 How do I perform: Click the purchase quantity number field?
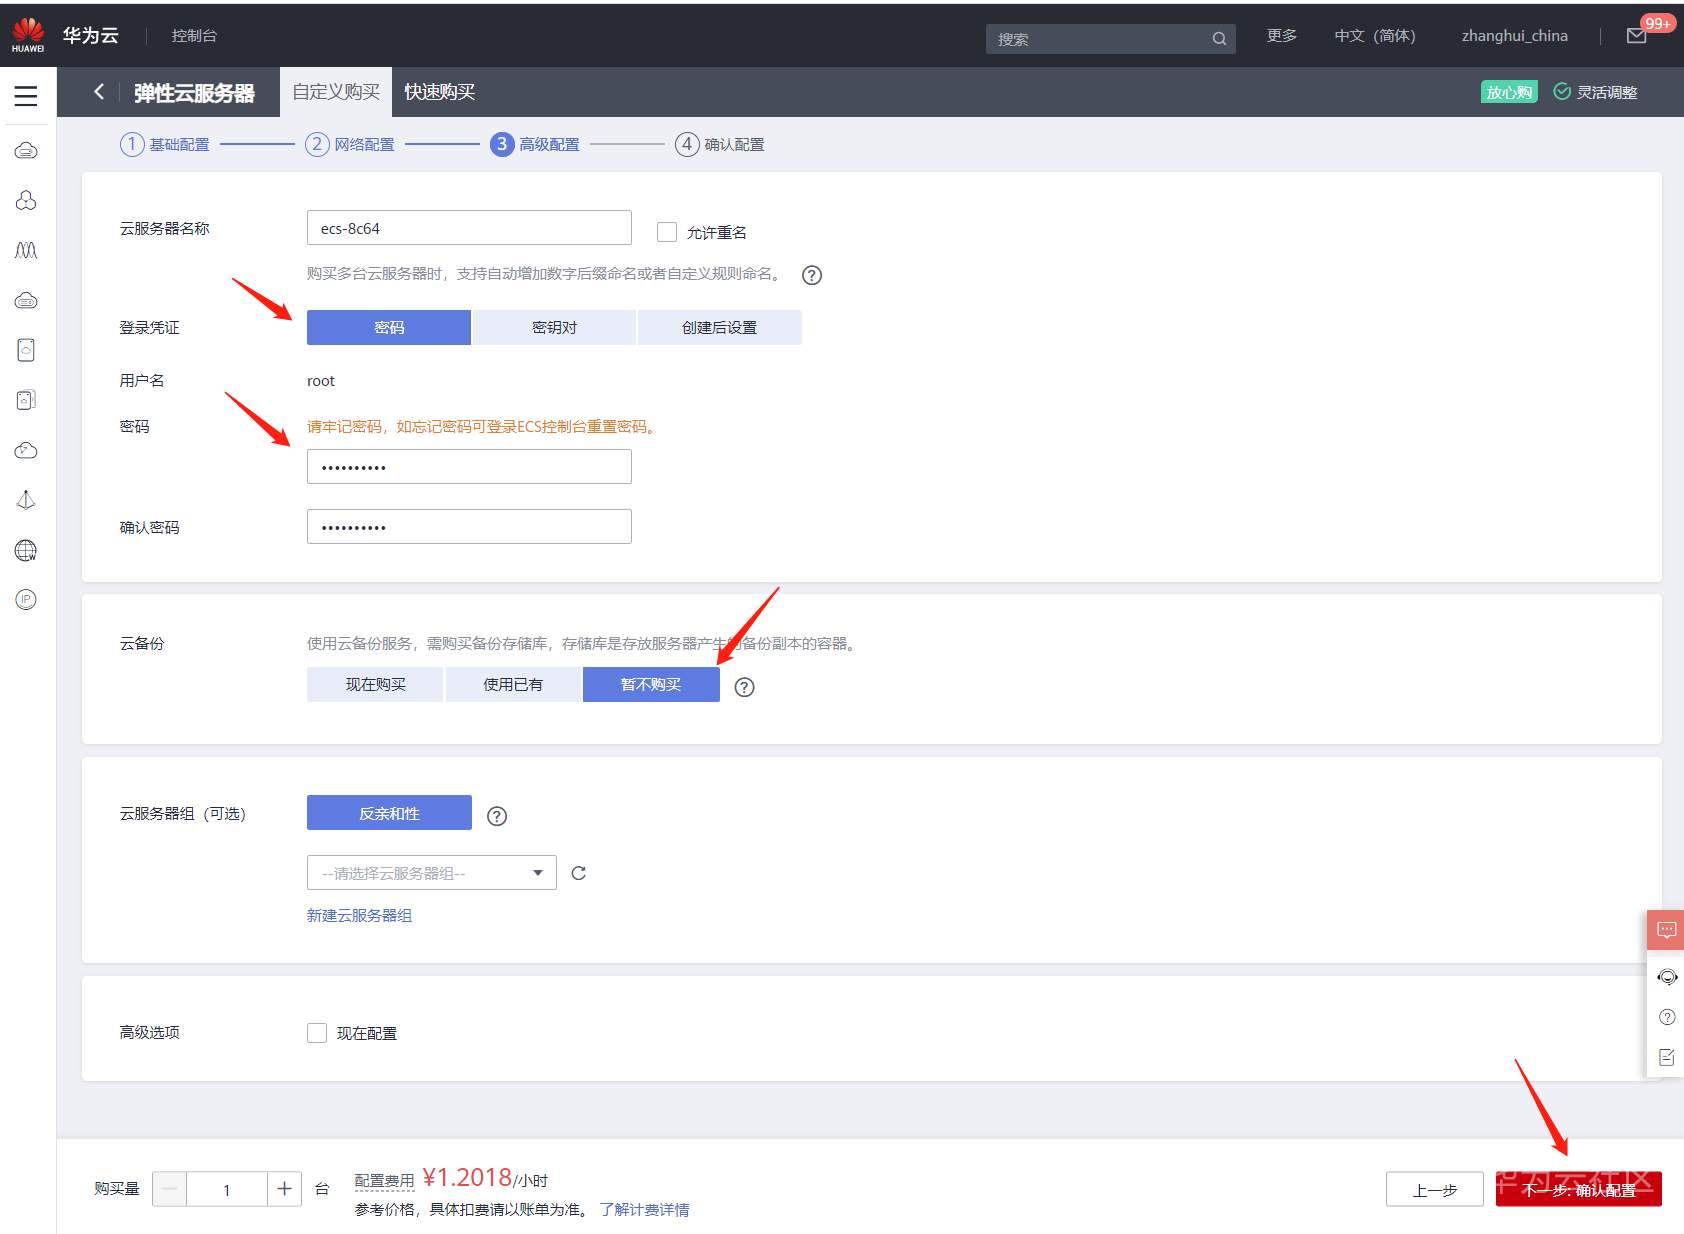tap(227, 1189)
